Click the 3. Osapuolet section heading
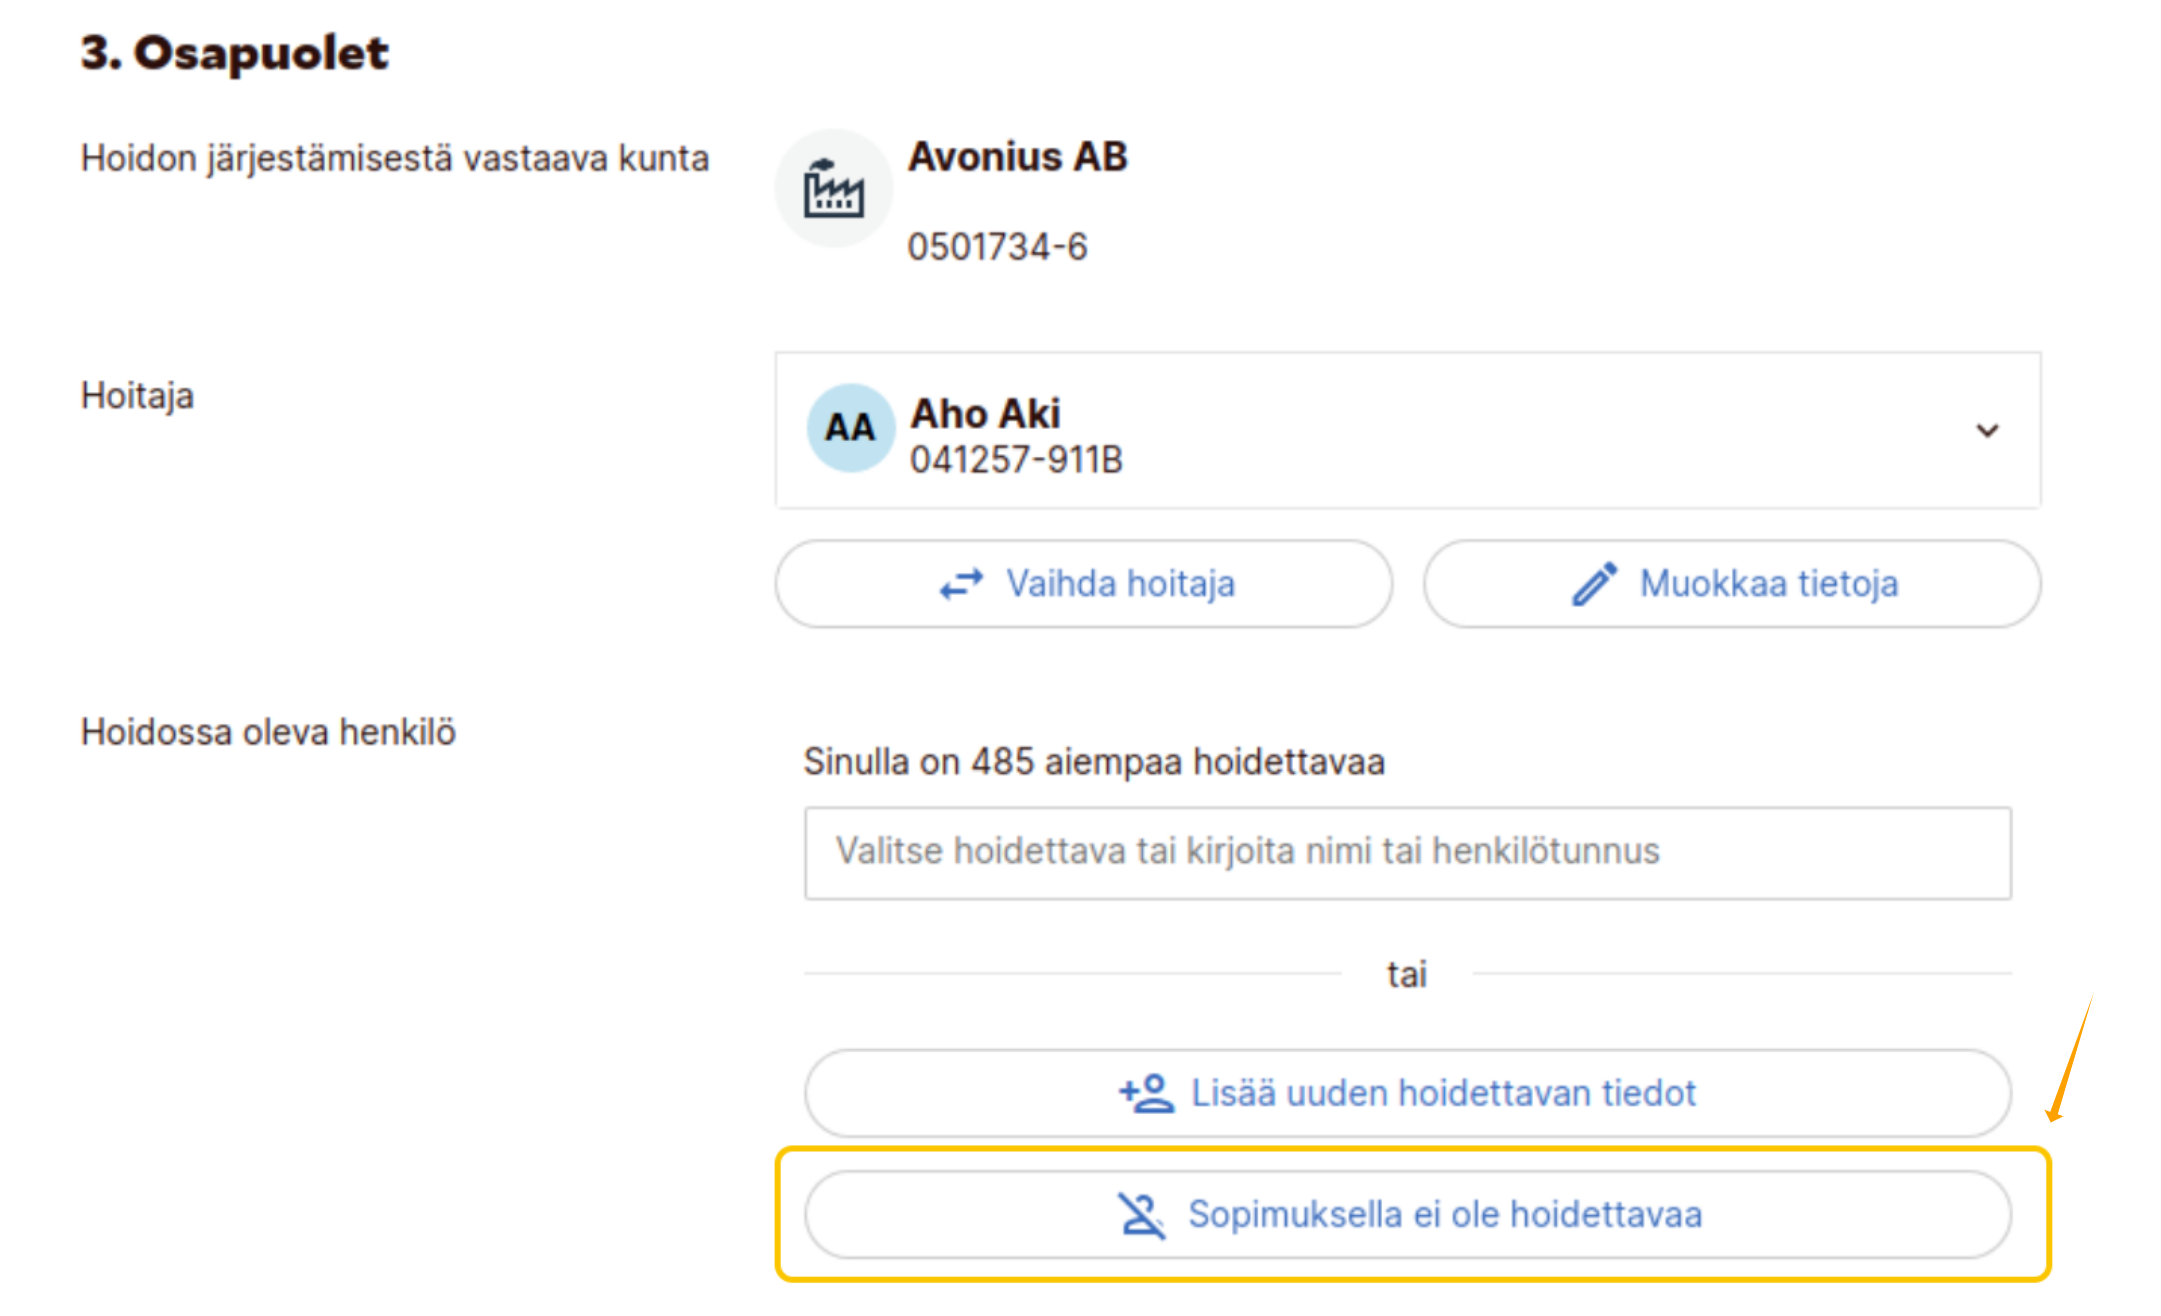This screenshot has width=2161, height=1316. click(234, 53)
